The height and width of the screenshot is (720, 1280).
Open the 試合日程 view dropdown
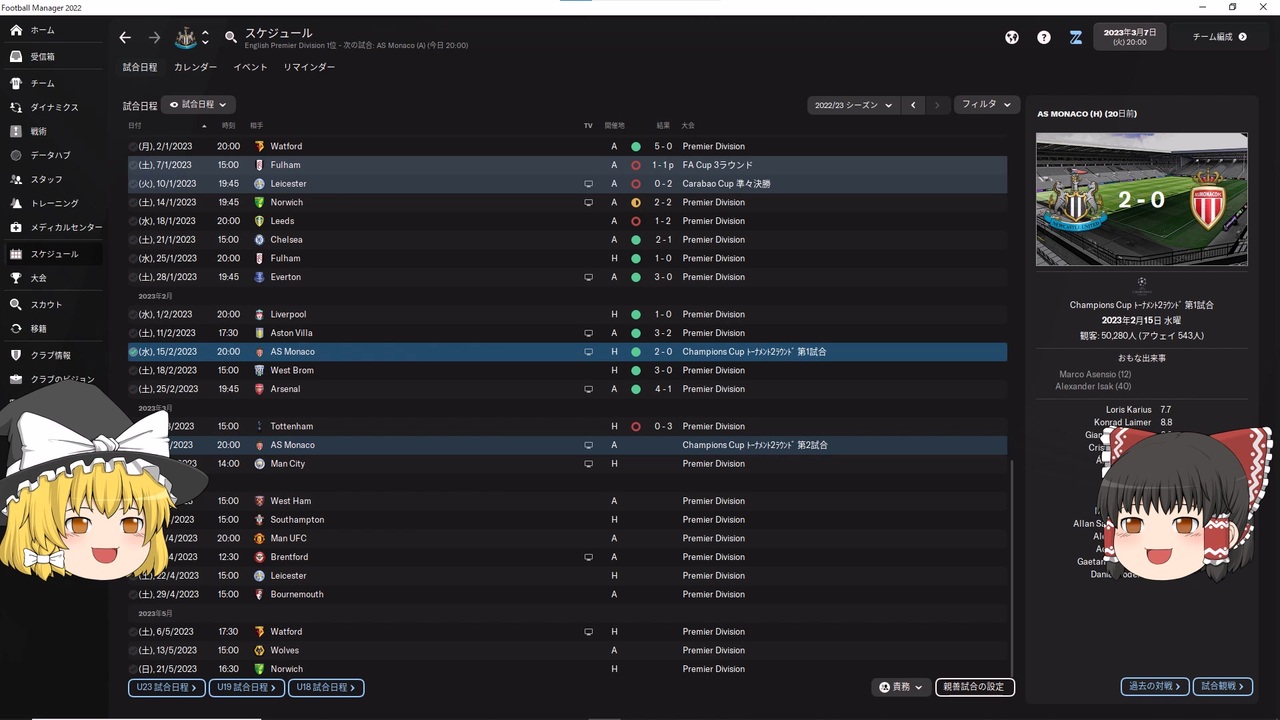198,104
